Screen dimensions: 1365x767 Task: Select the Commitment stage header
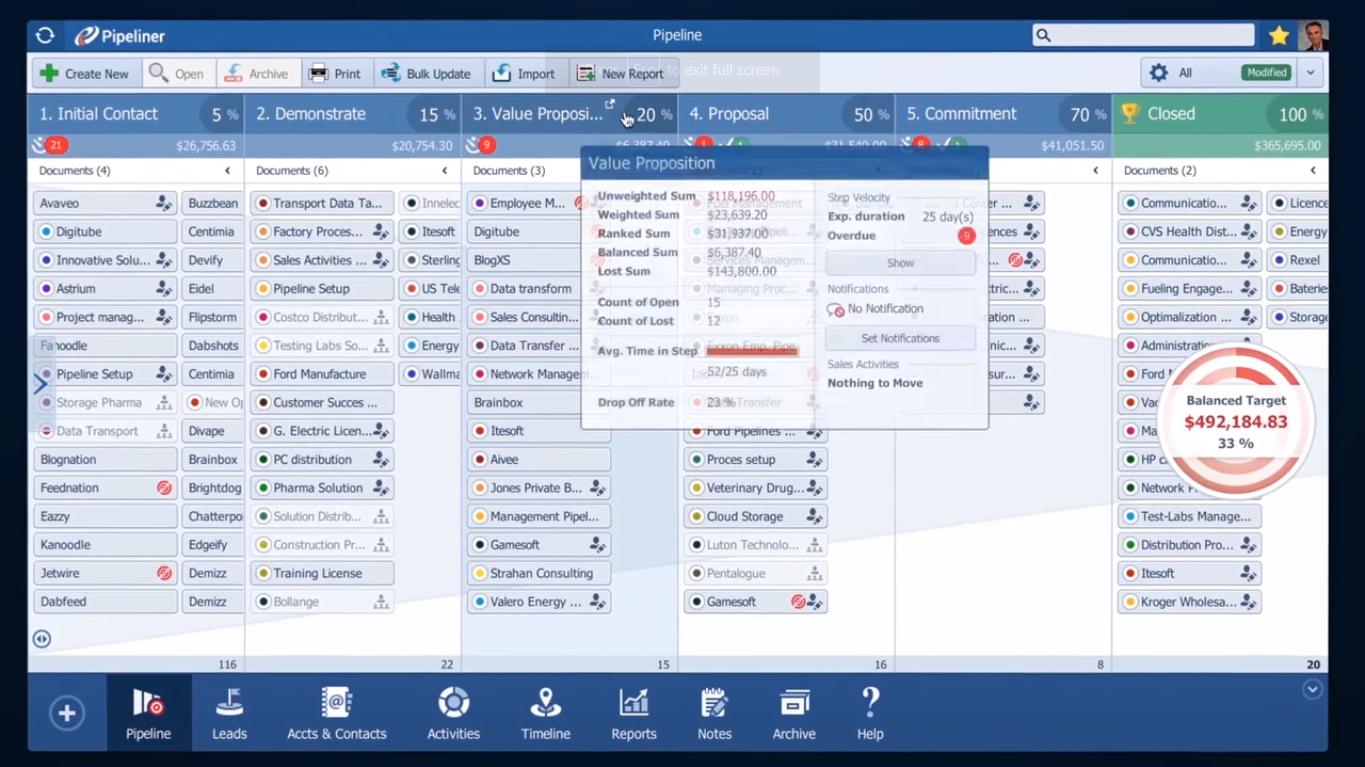(1003, 114)
